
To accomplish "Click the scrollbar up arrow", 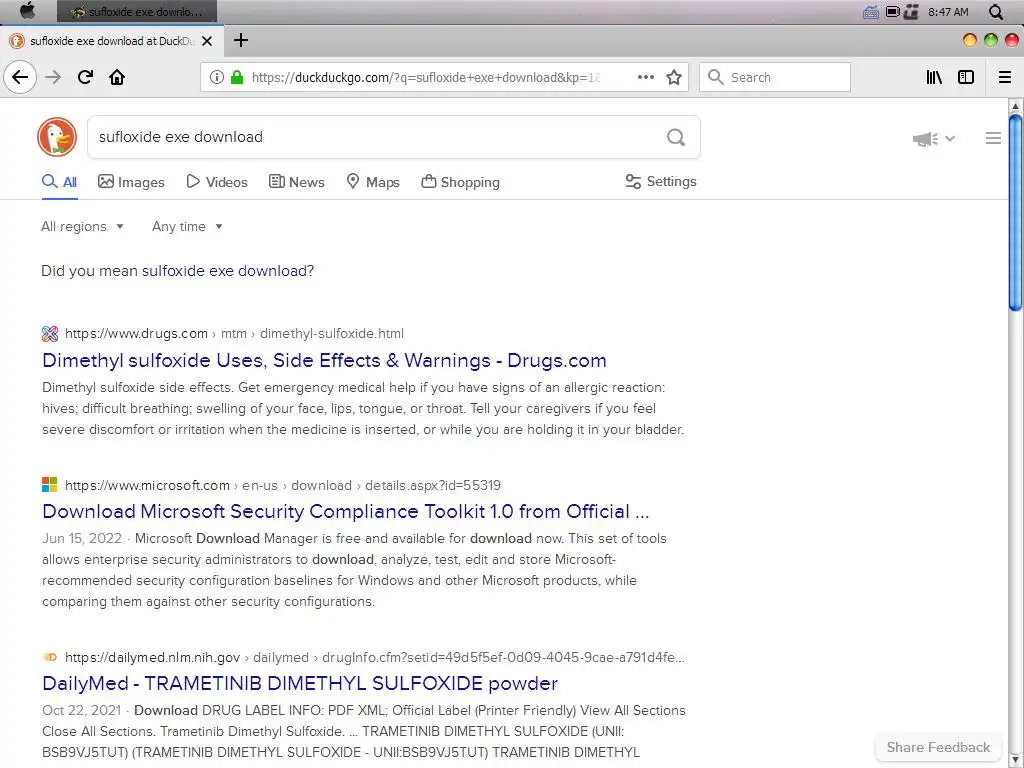I will (1016, 106).
